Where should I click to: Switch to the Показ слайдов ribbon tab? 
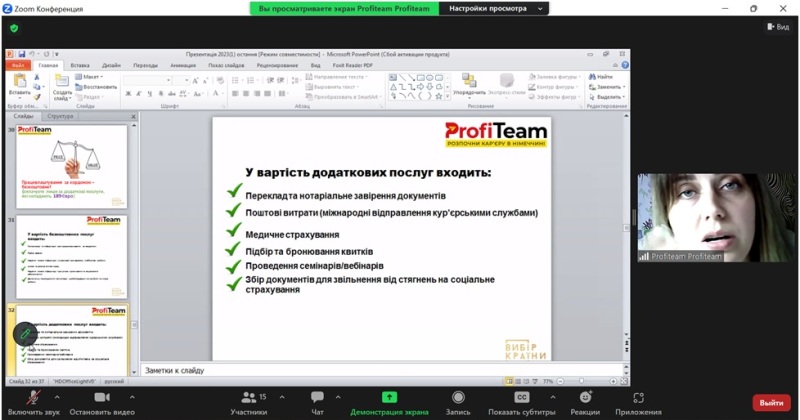[226, 65]
